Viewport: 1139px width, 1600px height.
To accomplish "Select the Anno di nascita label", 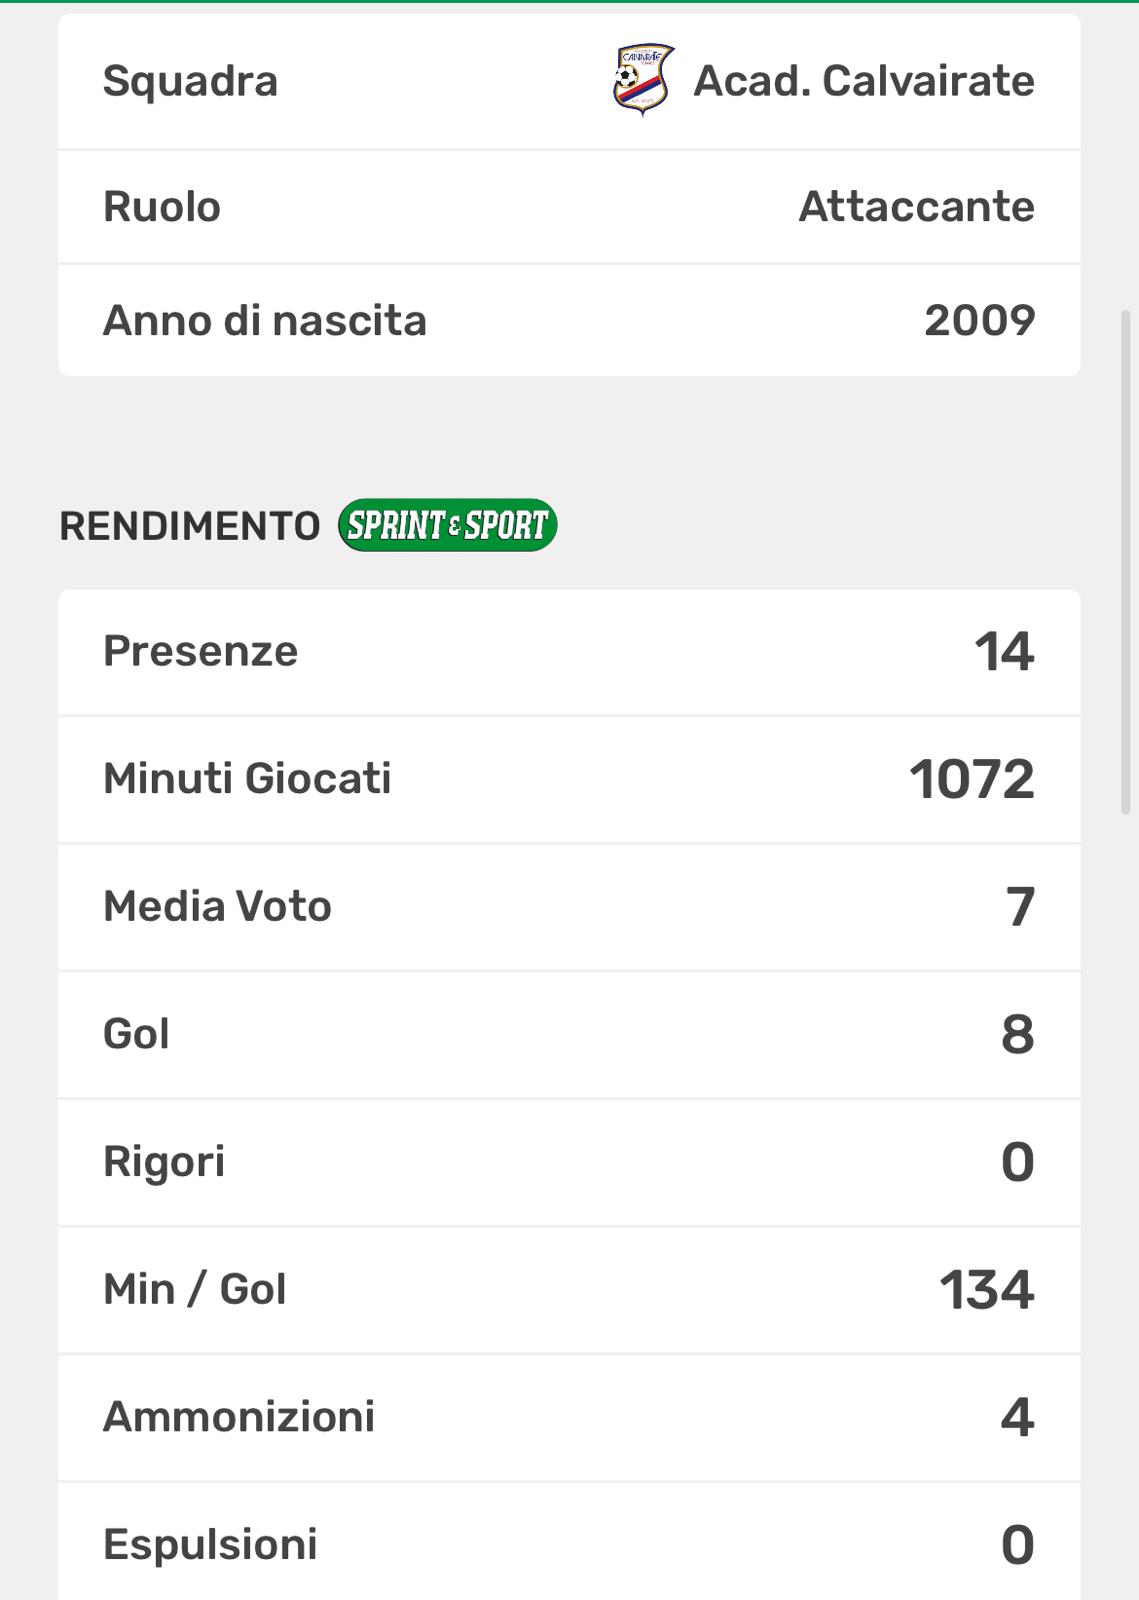I will (265, 321).
